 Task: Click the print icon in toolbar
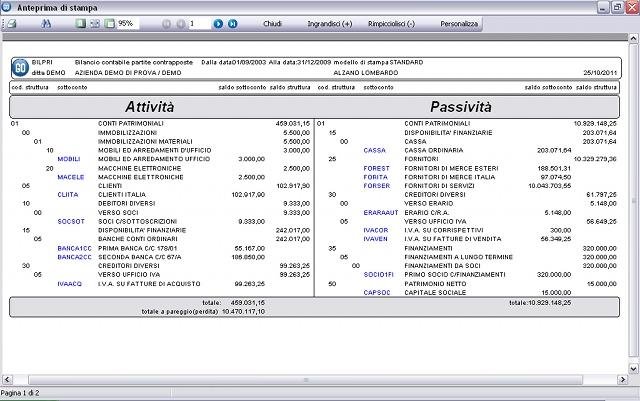click(12, 24)
